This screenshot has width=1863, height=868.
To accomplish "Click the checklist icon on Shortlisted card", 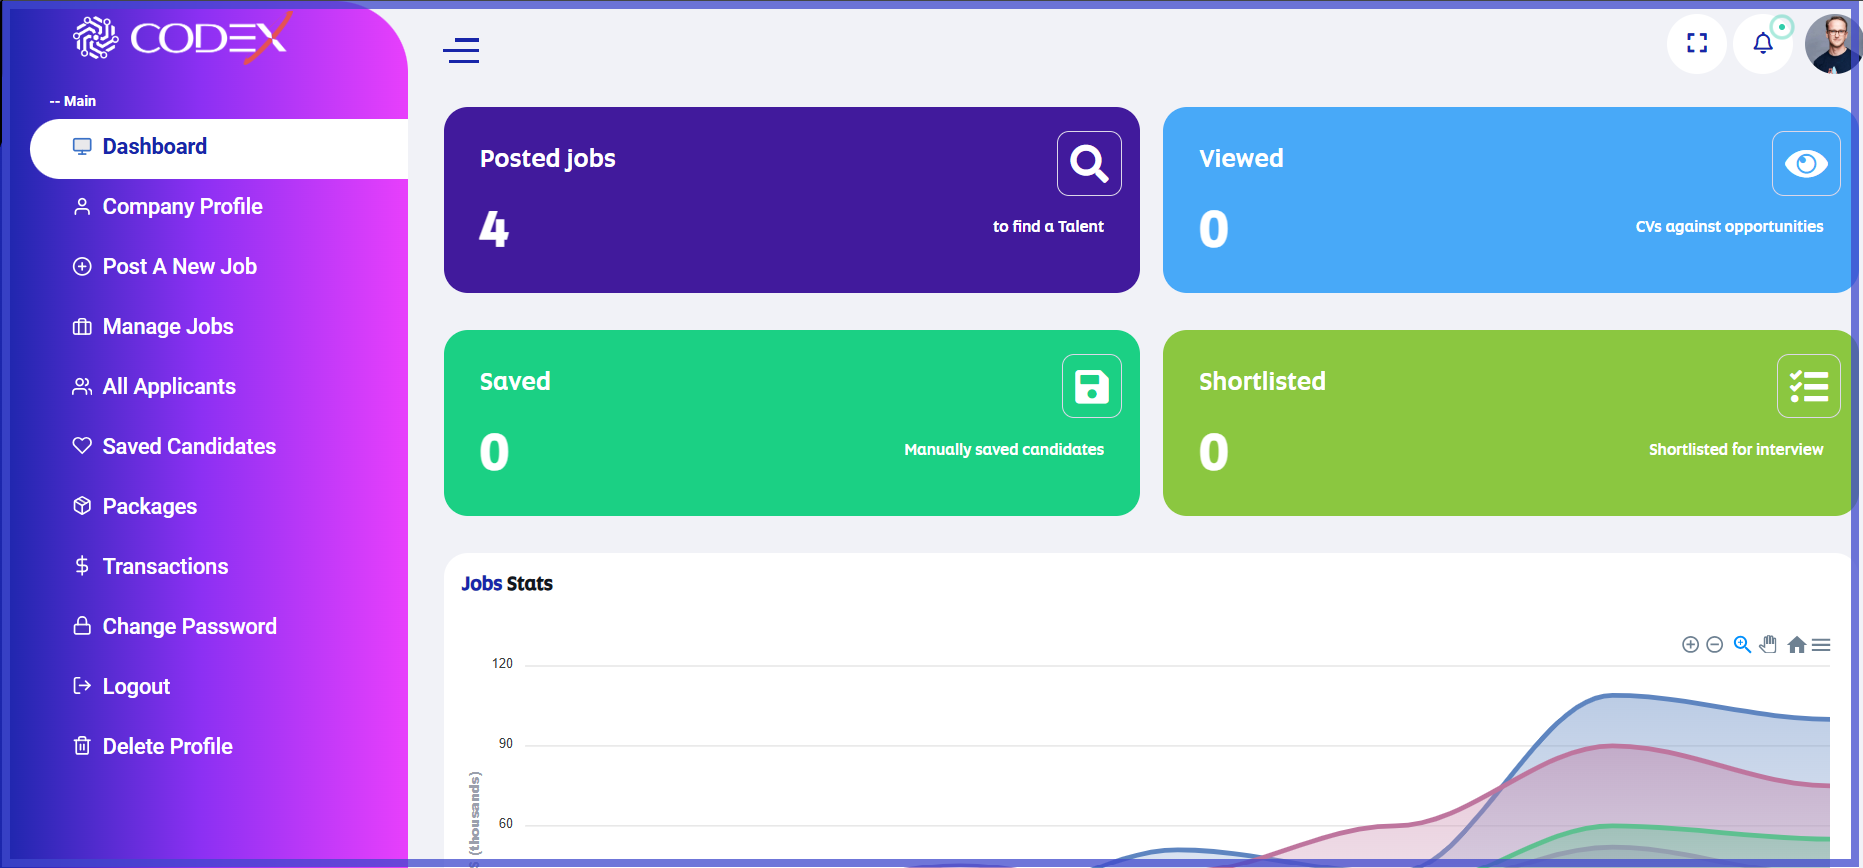I will point(1808,386).
